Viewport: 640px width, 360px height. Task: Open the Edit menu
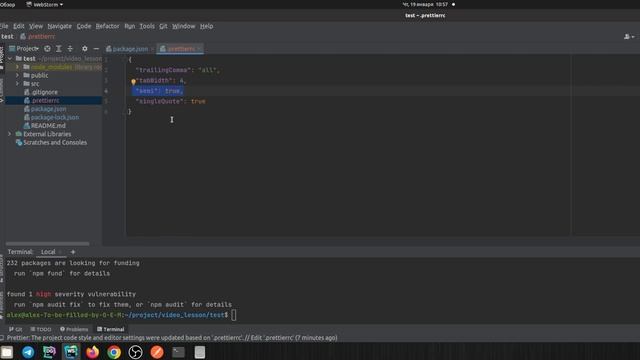click(19, 26)
